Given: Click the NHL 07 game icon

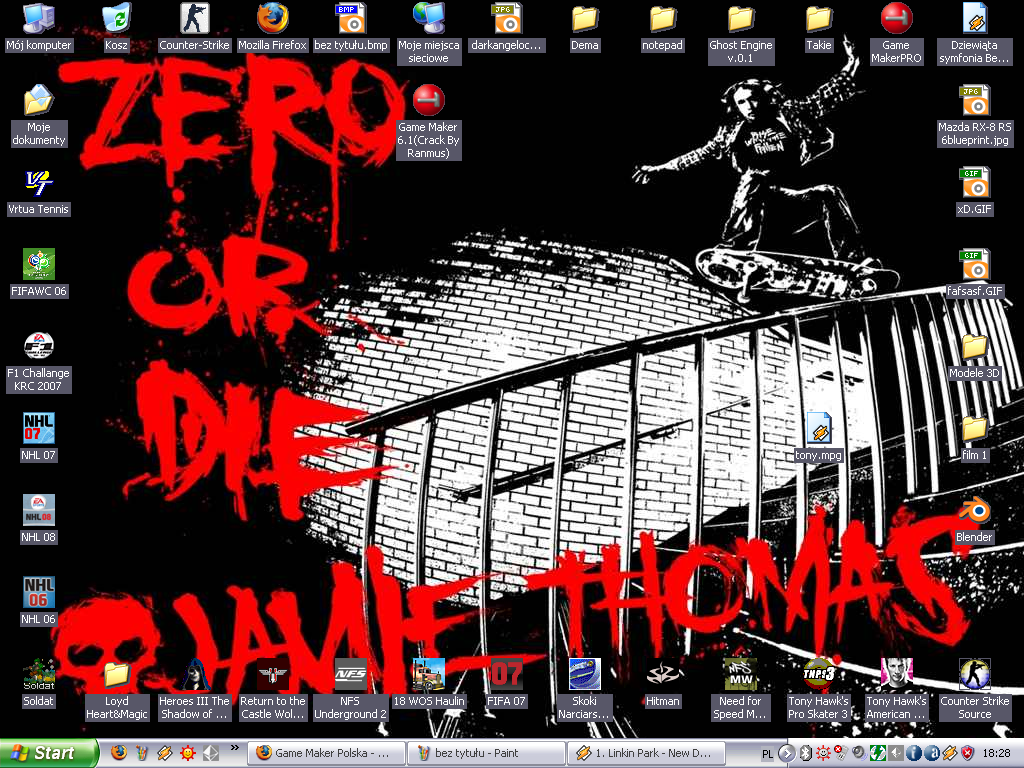Looking at the screenshot, I should pyautogui.click(x=39, y=429).
